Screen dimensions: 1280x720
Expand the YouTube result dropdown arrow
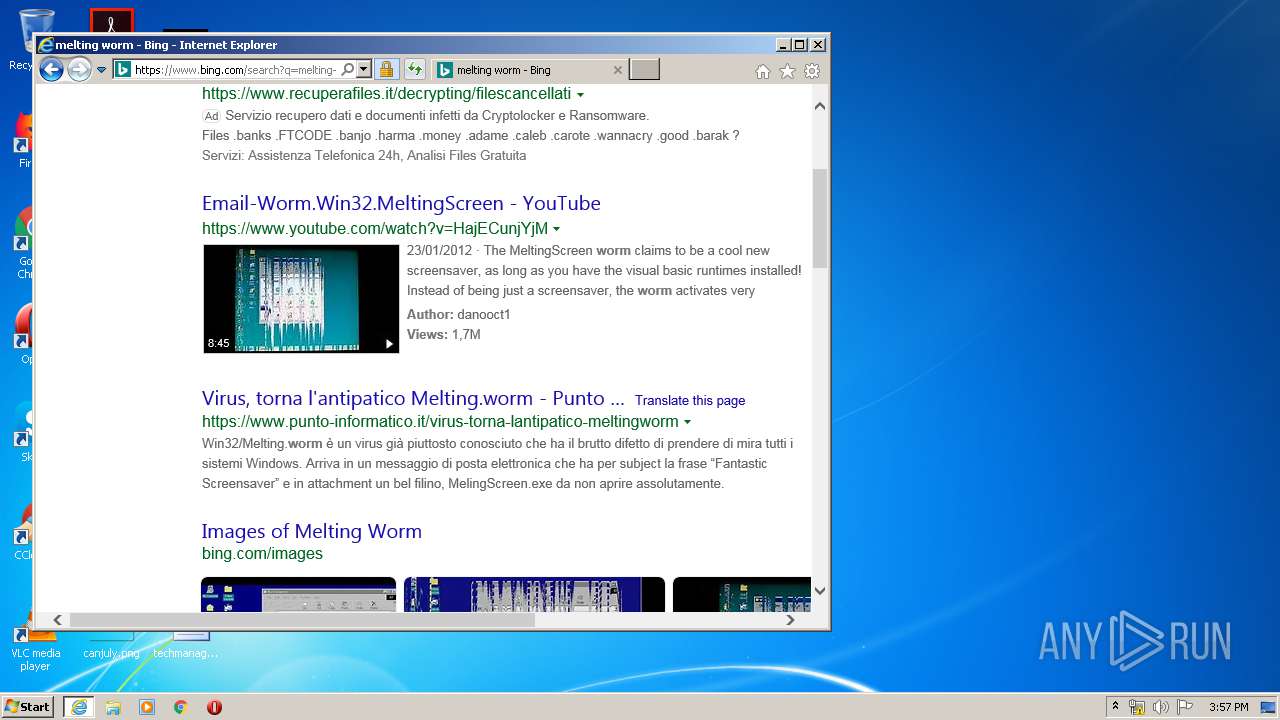(557, 229)
